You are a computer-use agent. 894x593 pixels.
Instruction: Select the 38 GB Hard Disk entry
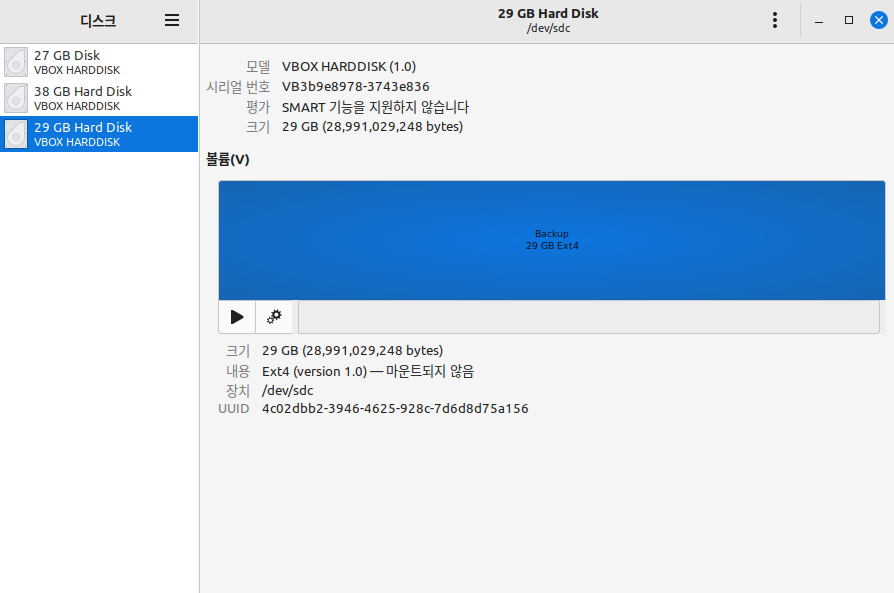tap(99, 98)
